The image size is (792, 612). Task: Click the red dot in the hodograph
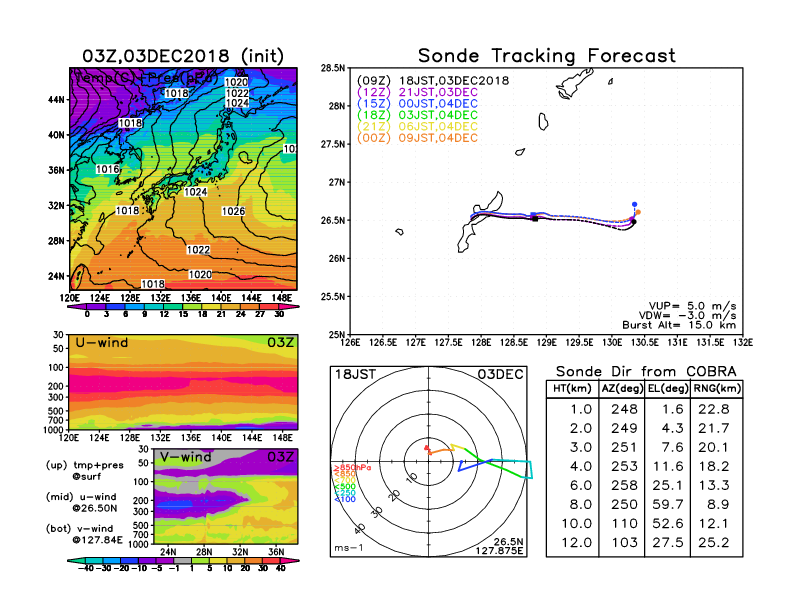426,448
